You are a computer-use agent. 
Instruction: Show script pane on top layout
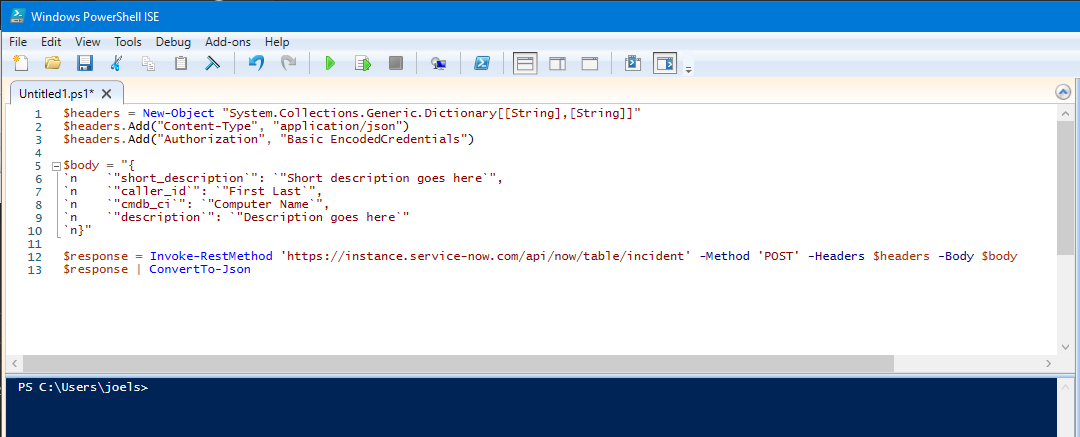[x=526, y=63]
